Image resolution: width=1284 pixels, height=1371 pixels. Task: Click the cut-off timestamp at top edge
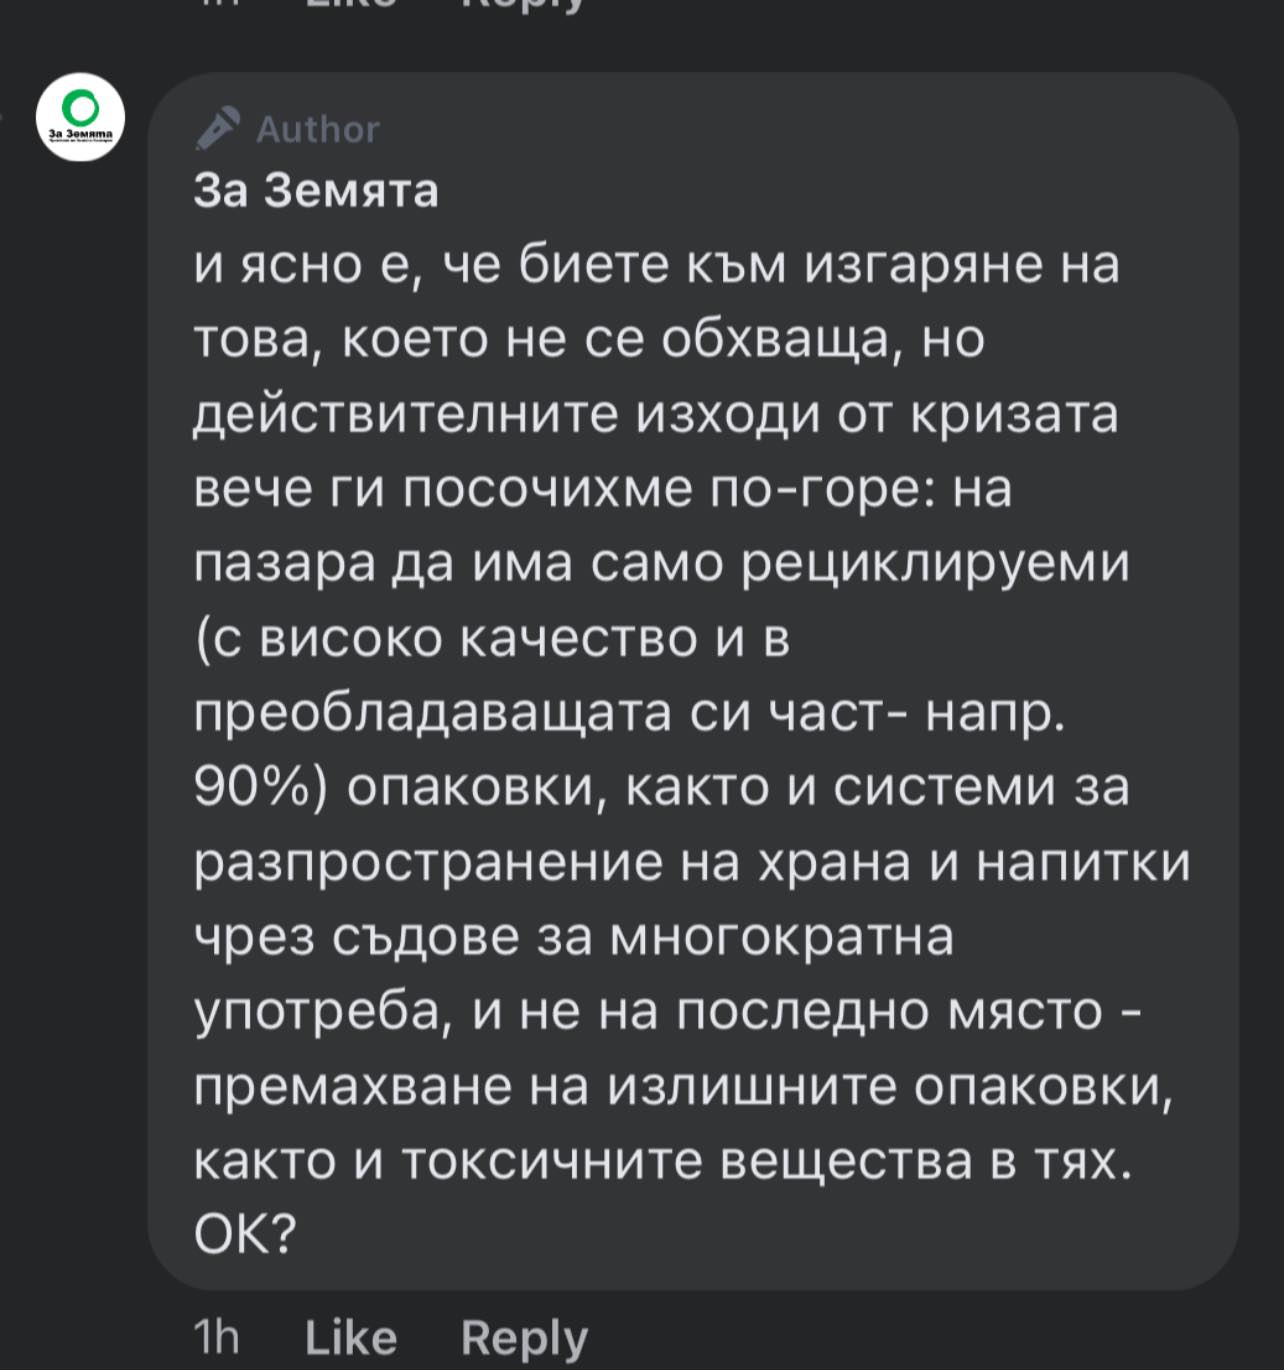[x=216, y=4]
